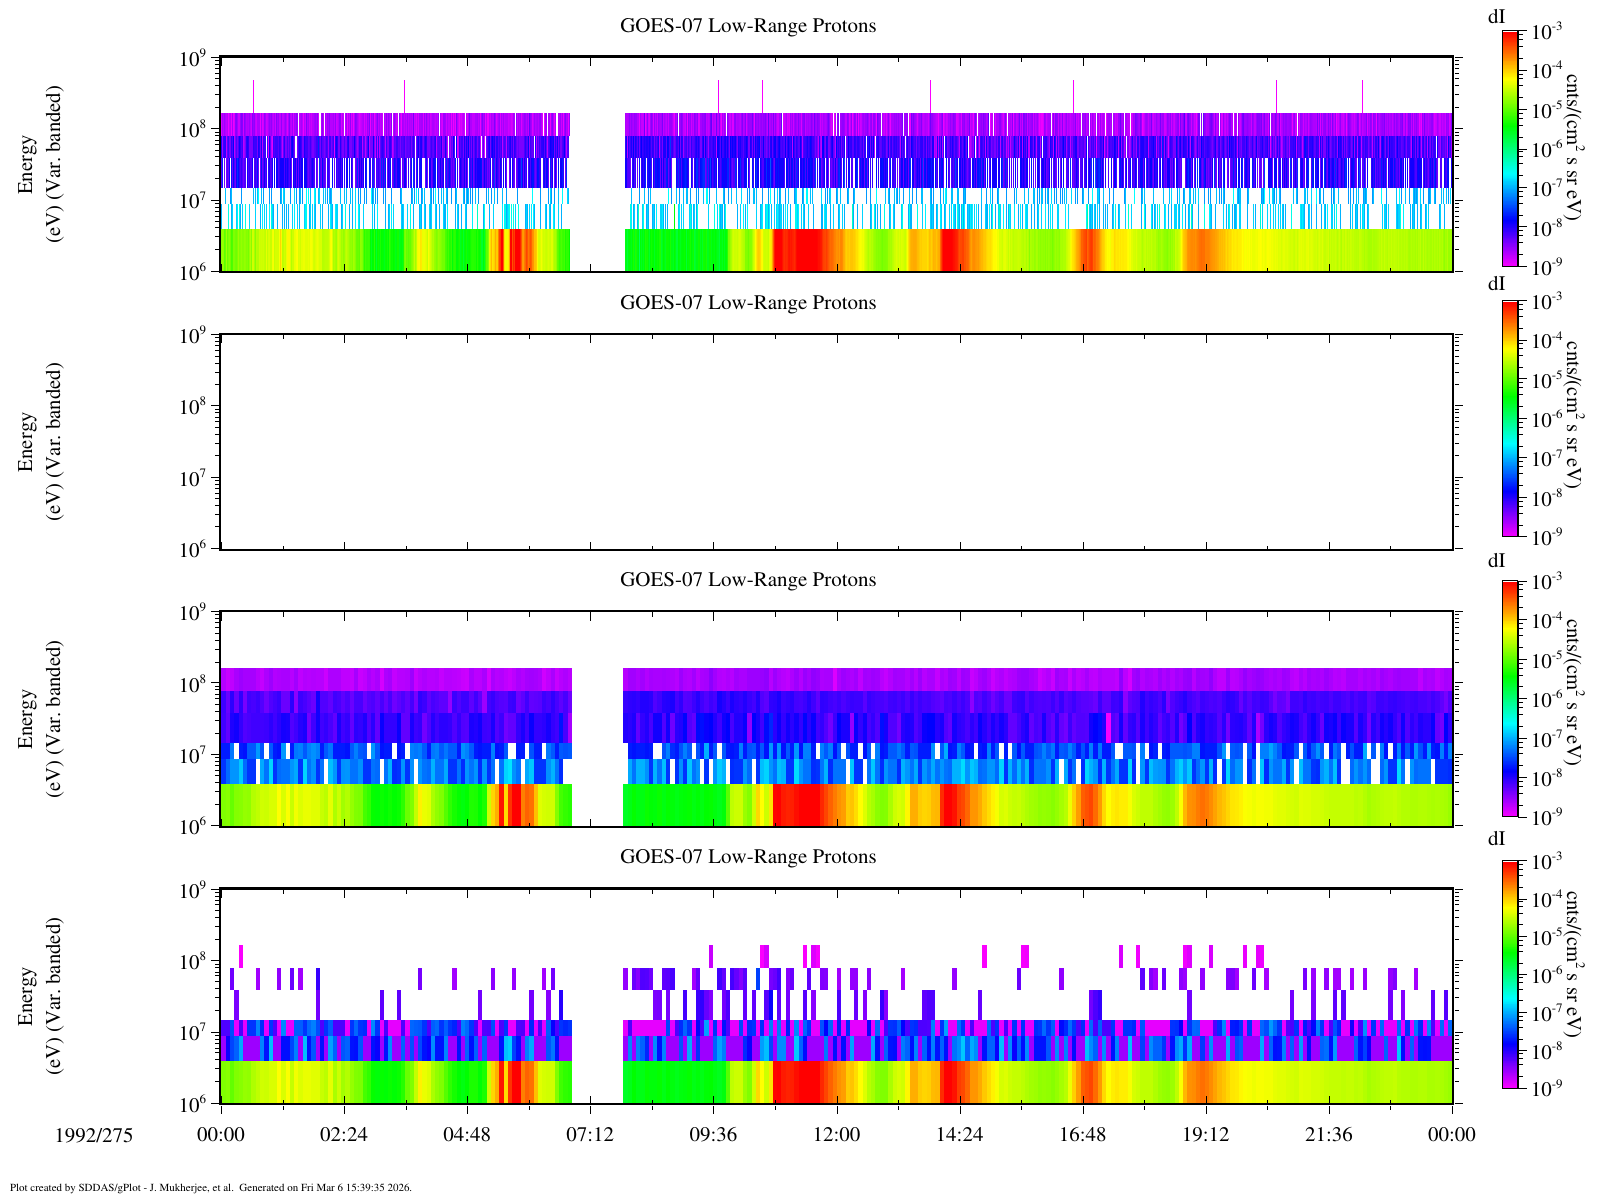Select the 02:24 time axis label

coord(344,1135)
